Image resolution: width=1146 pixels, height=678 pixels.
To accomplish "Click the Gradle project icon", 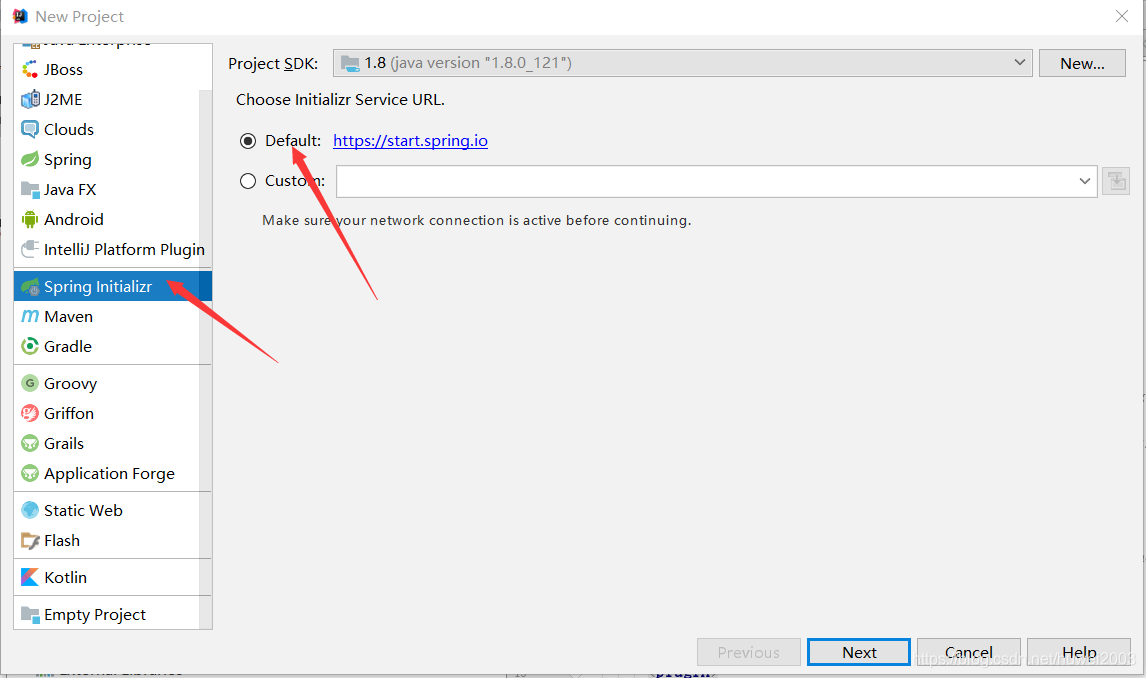I will pyautogui.click(x=30, y=346).
